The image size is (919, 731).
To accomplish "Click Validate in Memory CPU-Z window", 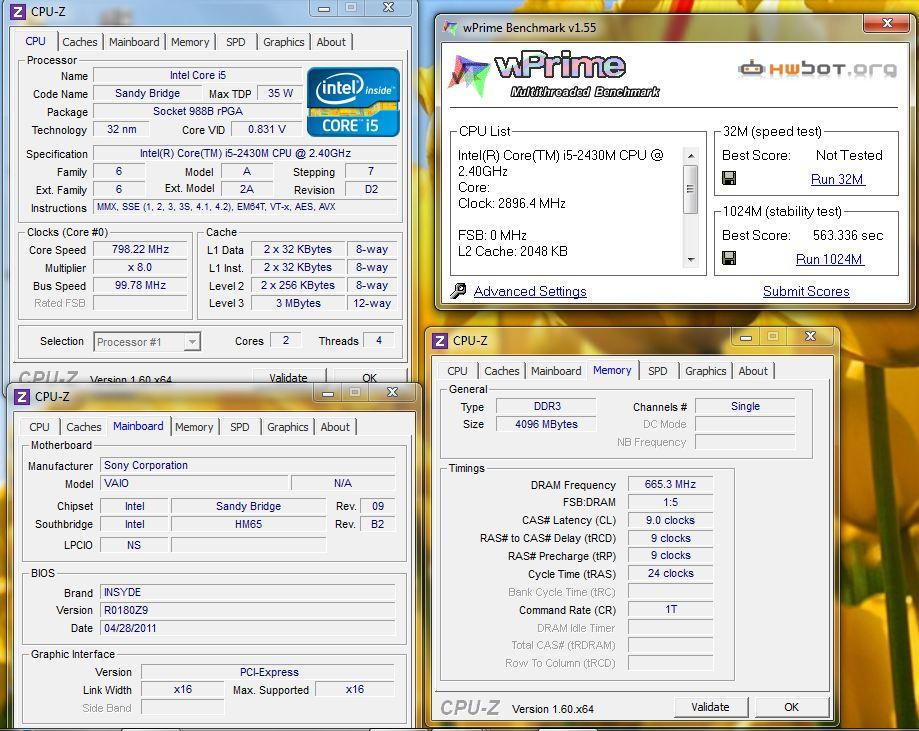I will pos(710,707).
